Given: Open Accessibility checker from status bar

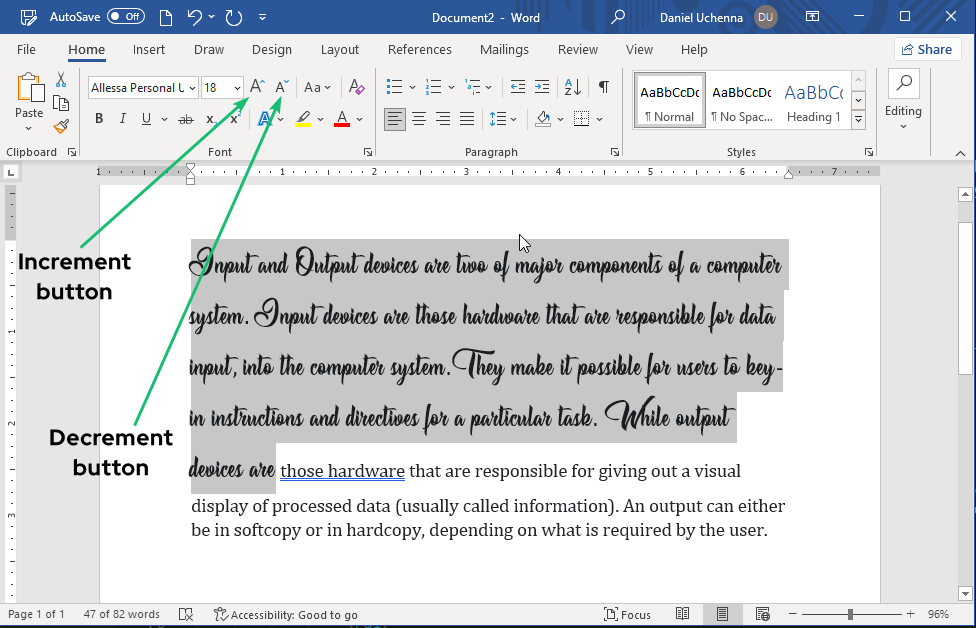Looking at the screenshot, I should click(286, 614).
